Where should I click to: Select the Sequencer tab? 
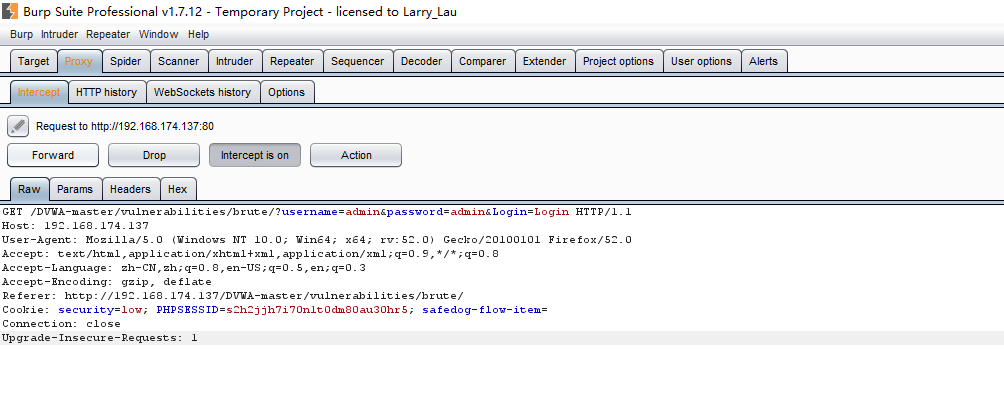click(x=357, y=61)
